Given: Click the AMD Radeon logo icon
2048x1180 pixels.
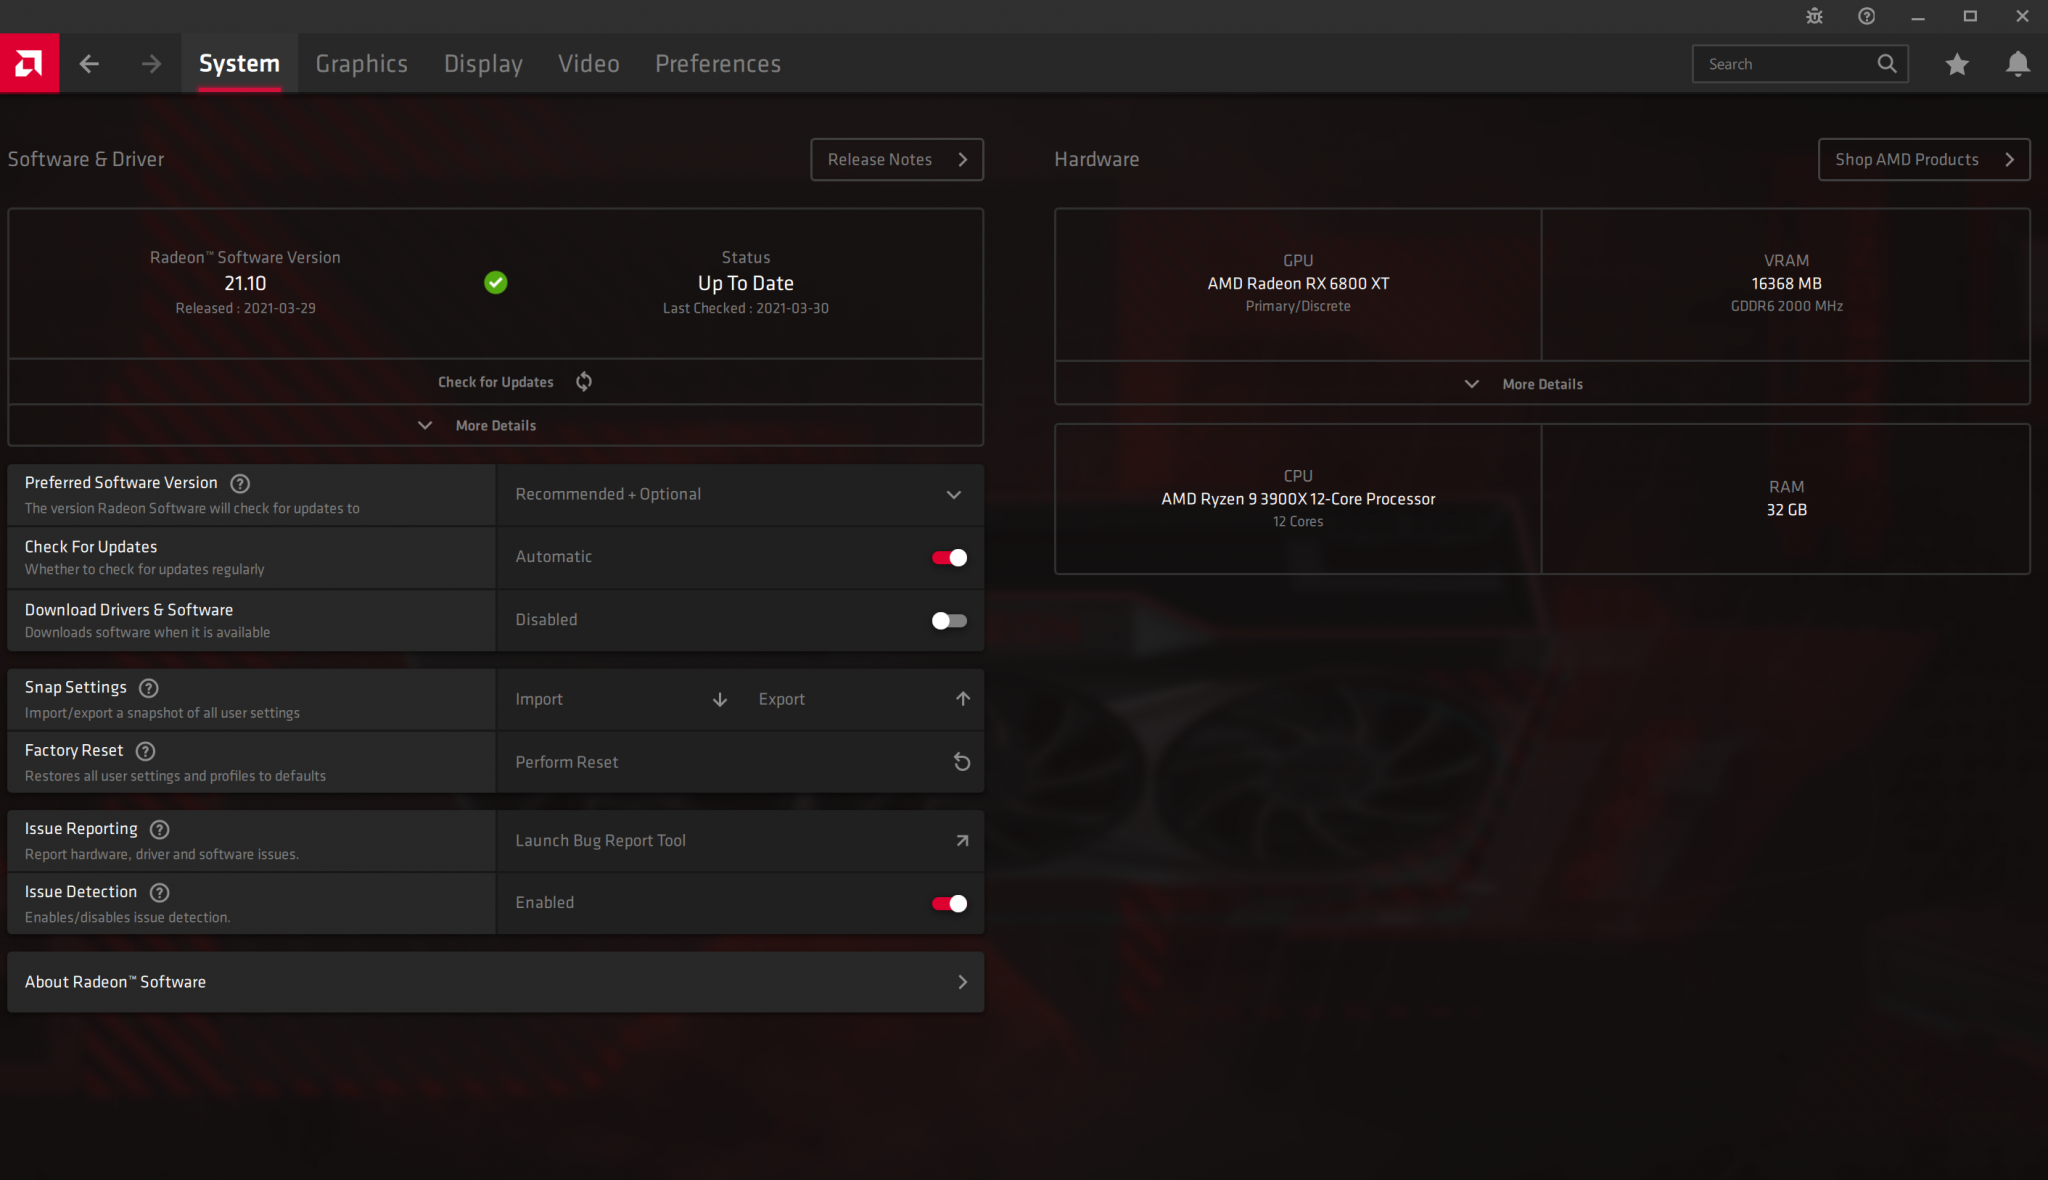Looking at the screenshot, I should [29, 63].
